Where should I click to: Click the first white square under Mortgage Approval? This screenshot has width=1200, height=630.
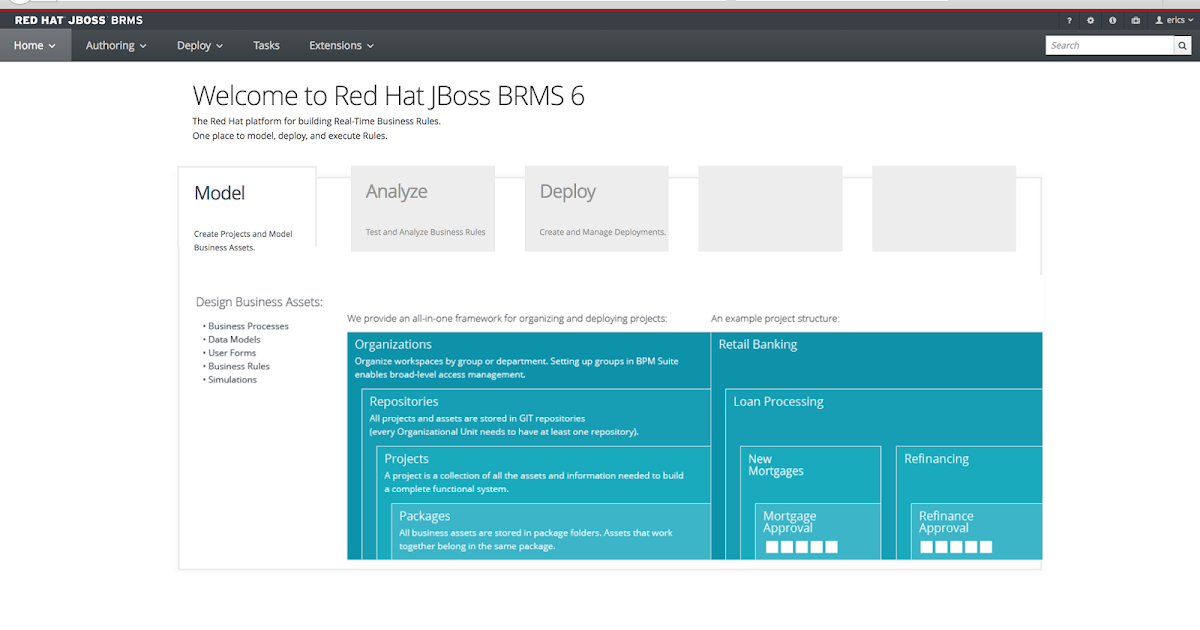click(771, 547)
